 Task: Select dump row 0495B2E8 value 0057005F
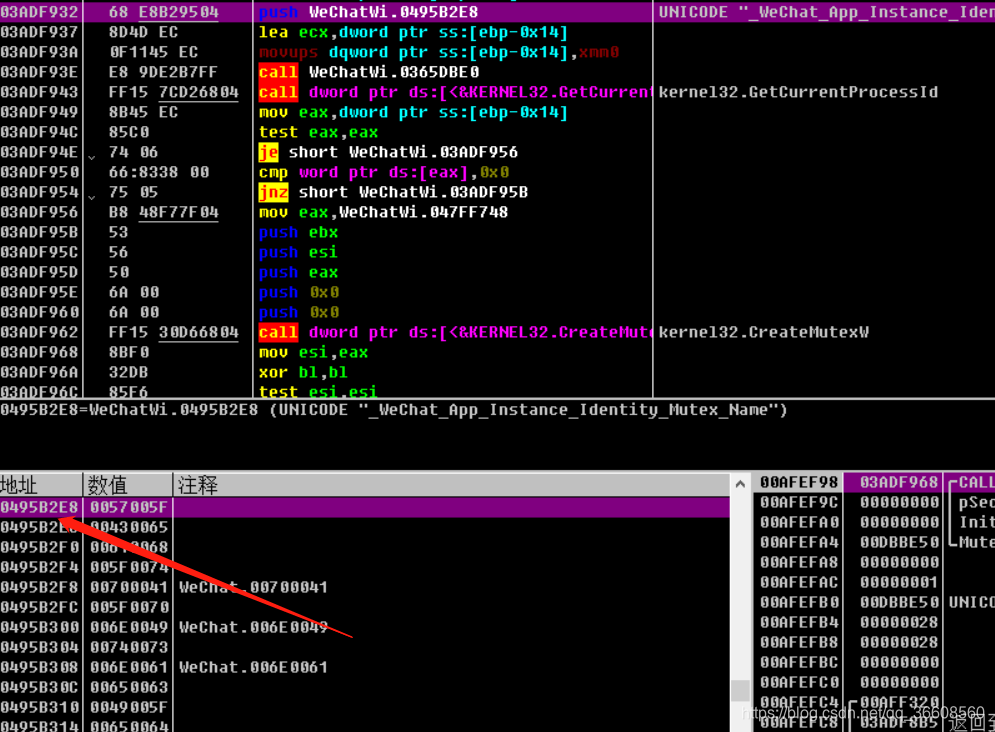(365, 507)
